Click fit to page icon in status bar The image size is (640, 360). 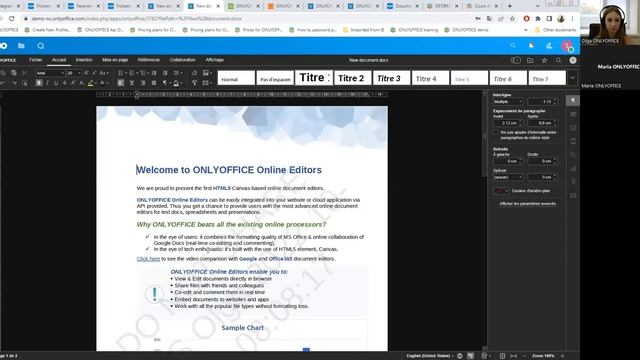click(502, 356)
